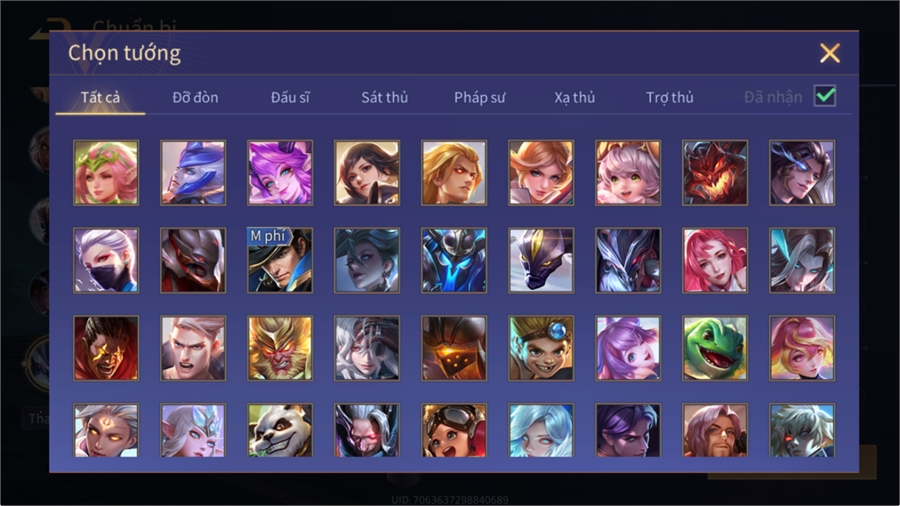The width and height of the screenshot is (900, 506).
Task: Pick the hero with 'M phí' label
Action: click(280, 260)
